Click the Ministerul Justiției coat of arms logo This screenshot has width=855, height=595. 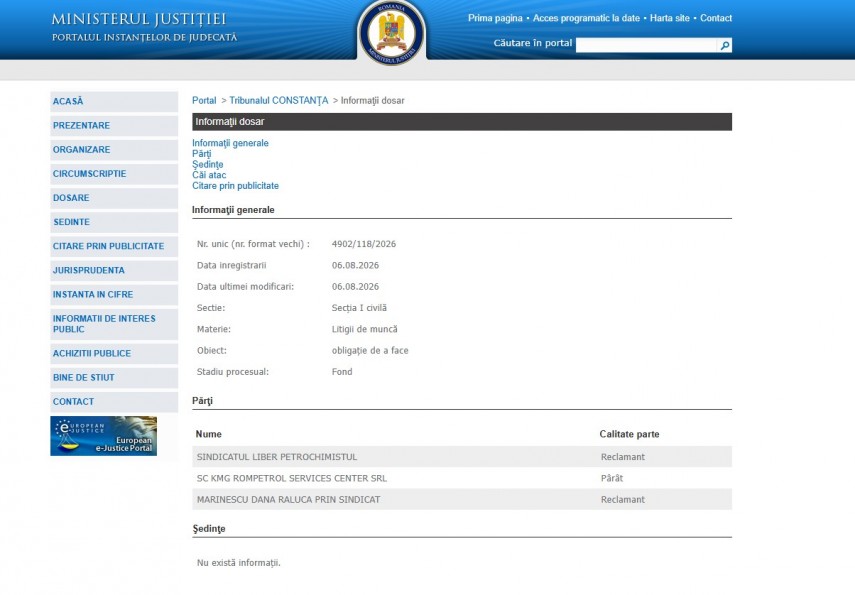point(392,32)
